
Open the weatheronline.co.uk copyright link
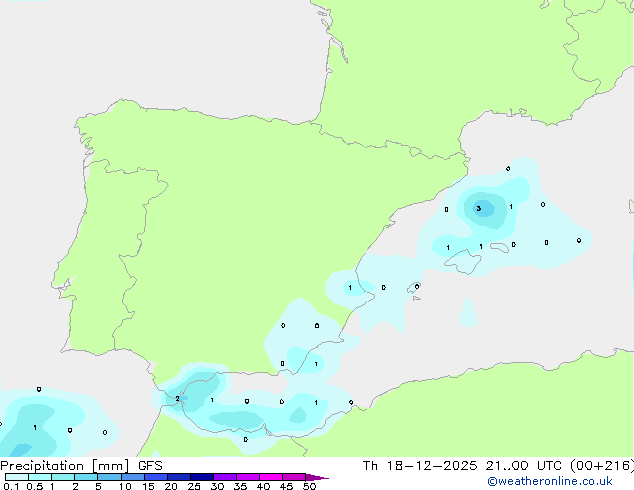coord(550,481)
